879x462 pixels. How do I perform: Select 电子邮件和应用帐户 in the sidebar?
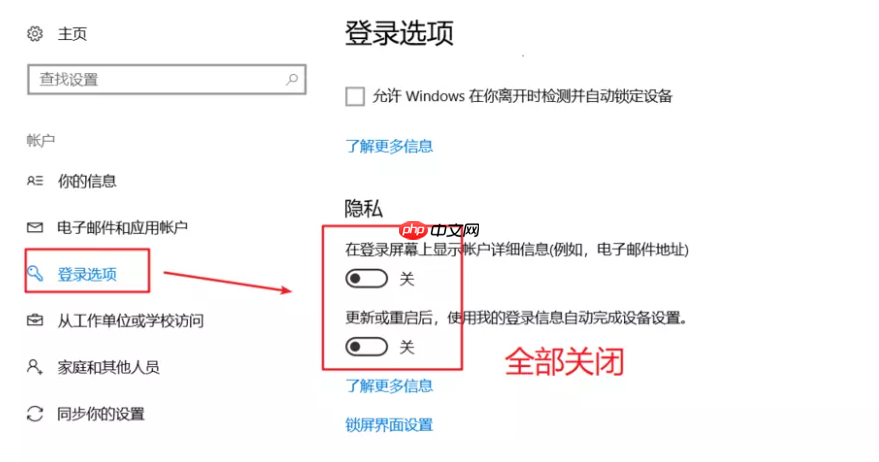pos(122,228)
